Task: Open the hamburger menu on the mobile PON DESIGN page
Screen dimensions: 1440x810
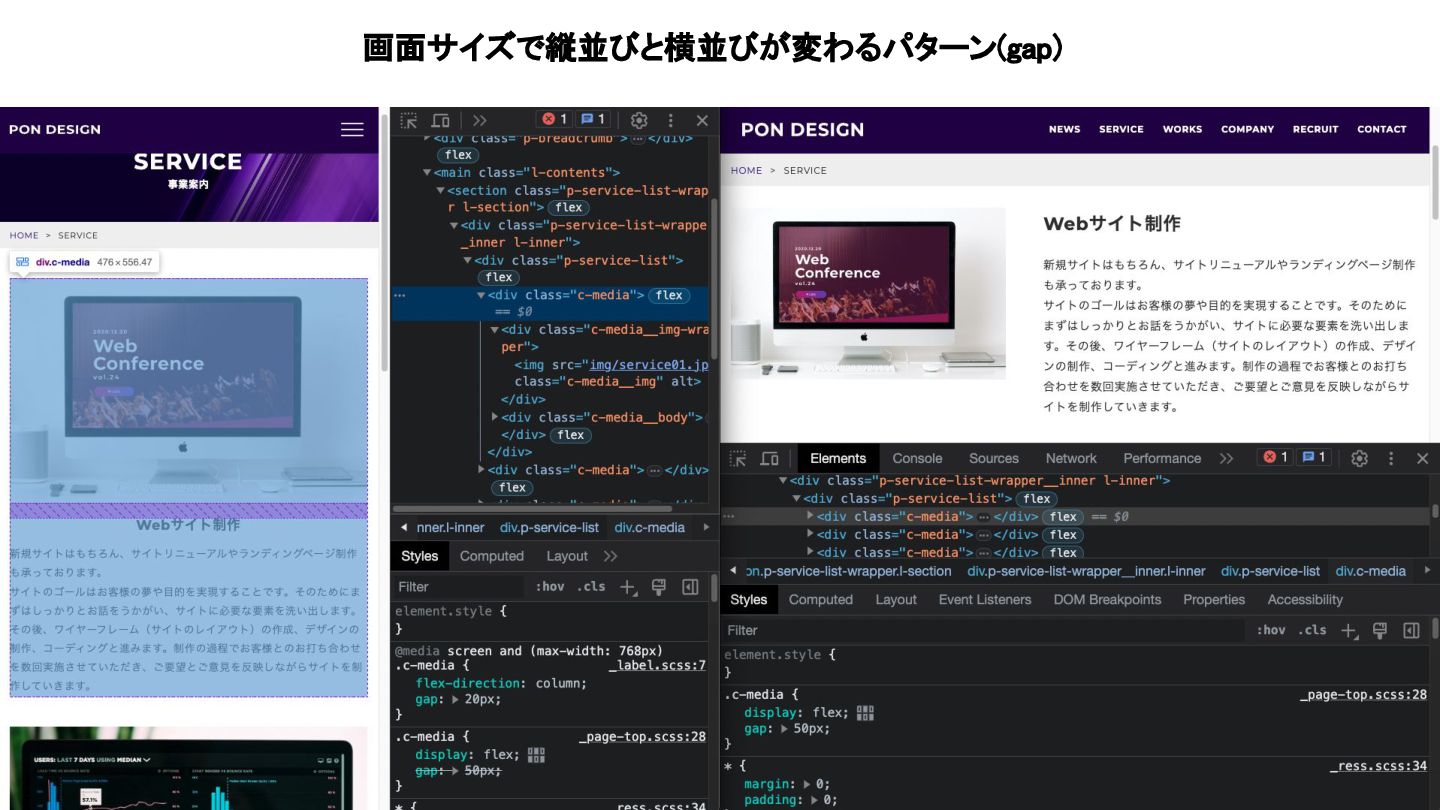Action: [x=352, y=129]
